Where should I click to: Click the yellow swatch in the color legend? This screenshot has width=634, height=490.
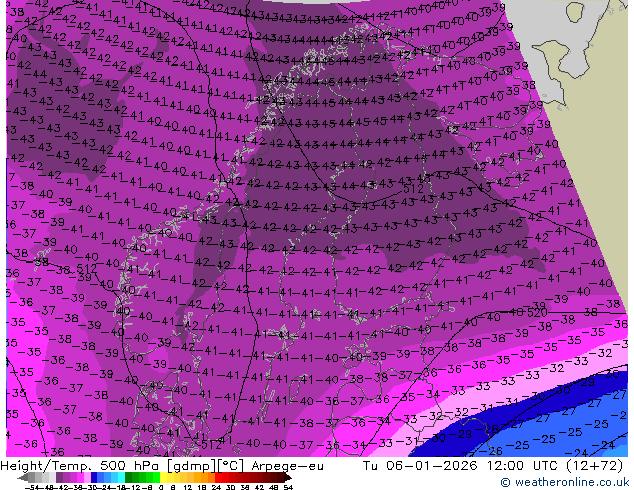(163, 477)
